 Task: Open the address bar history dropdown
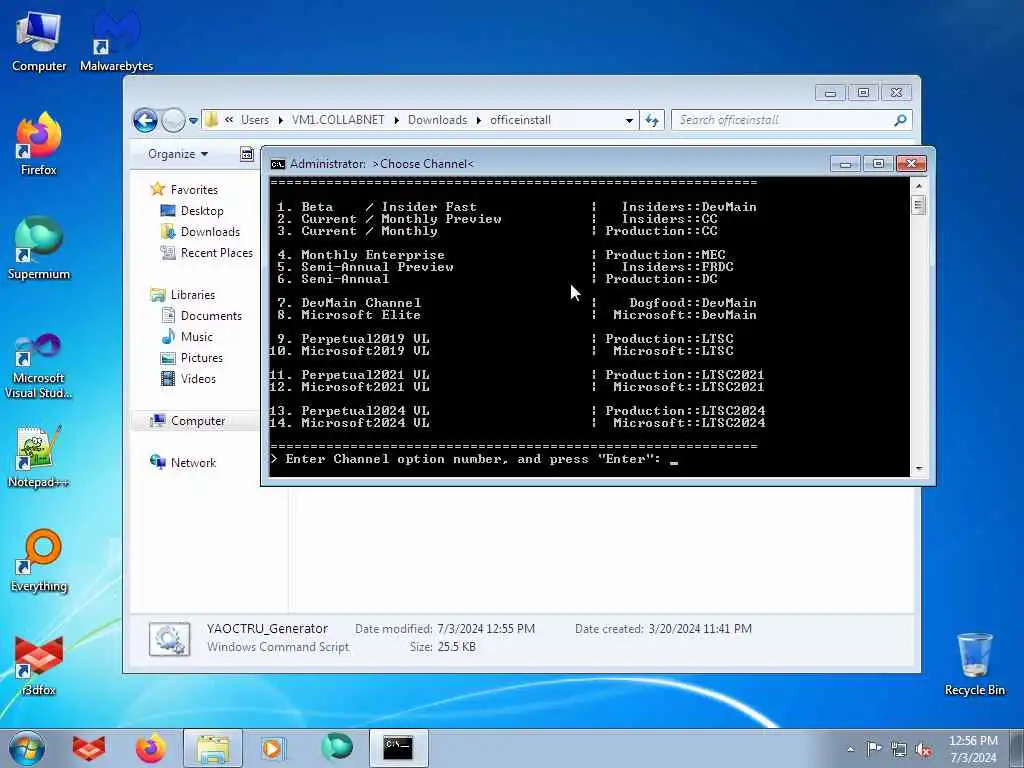click(x=629, y=120)
